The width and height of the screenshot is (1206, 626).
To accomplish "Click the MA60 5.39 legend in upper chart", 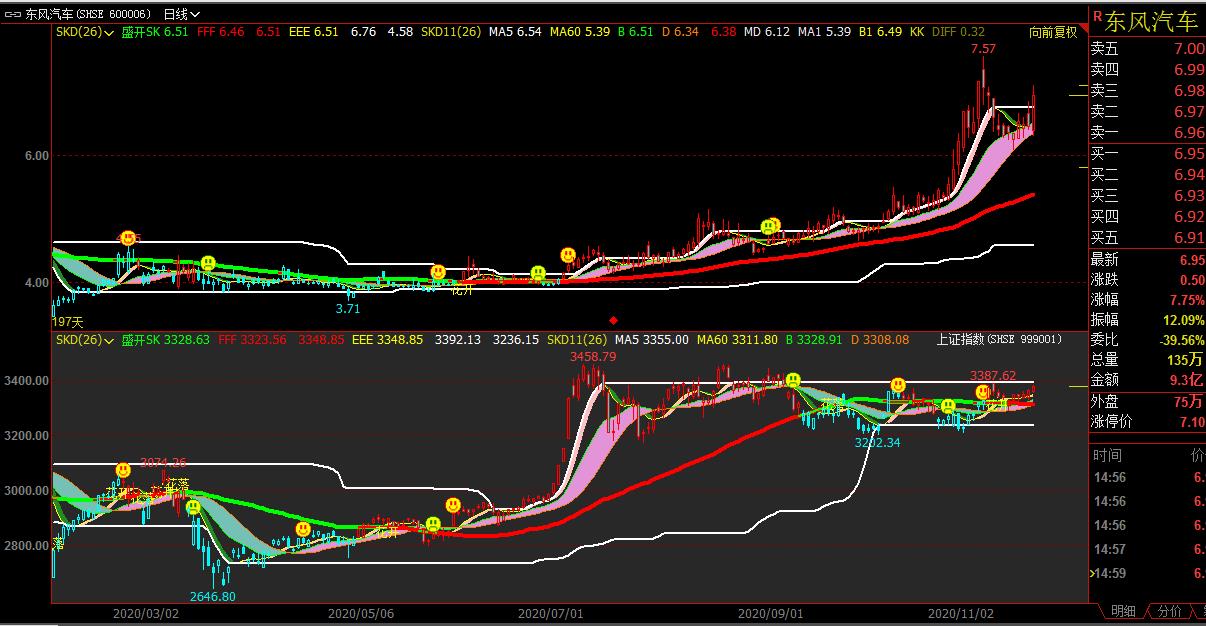I will 580,32.
